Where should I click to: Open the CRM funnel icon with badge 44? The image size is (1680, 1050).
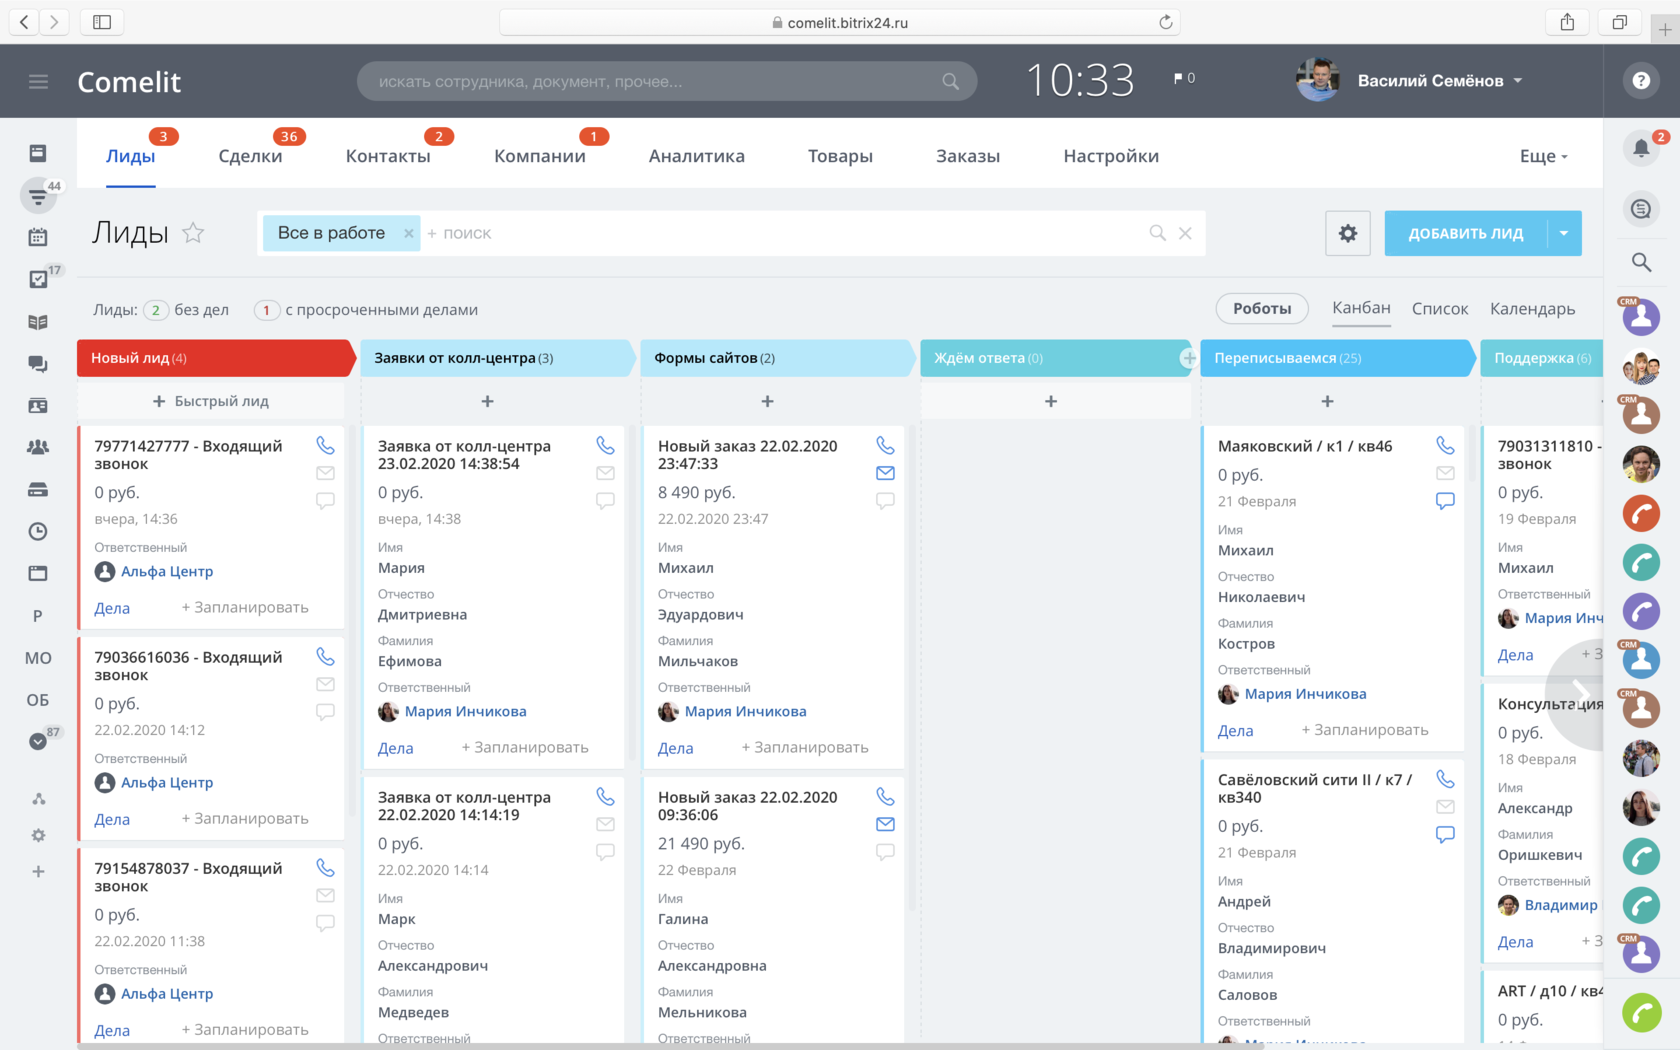click(38, 196)
